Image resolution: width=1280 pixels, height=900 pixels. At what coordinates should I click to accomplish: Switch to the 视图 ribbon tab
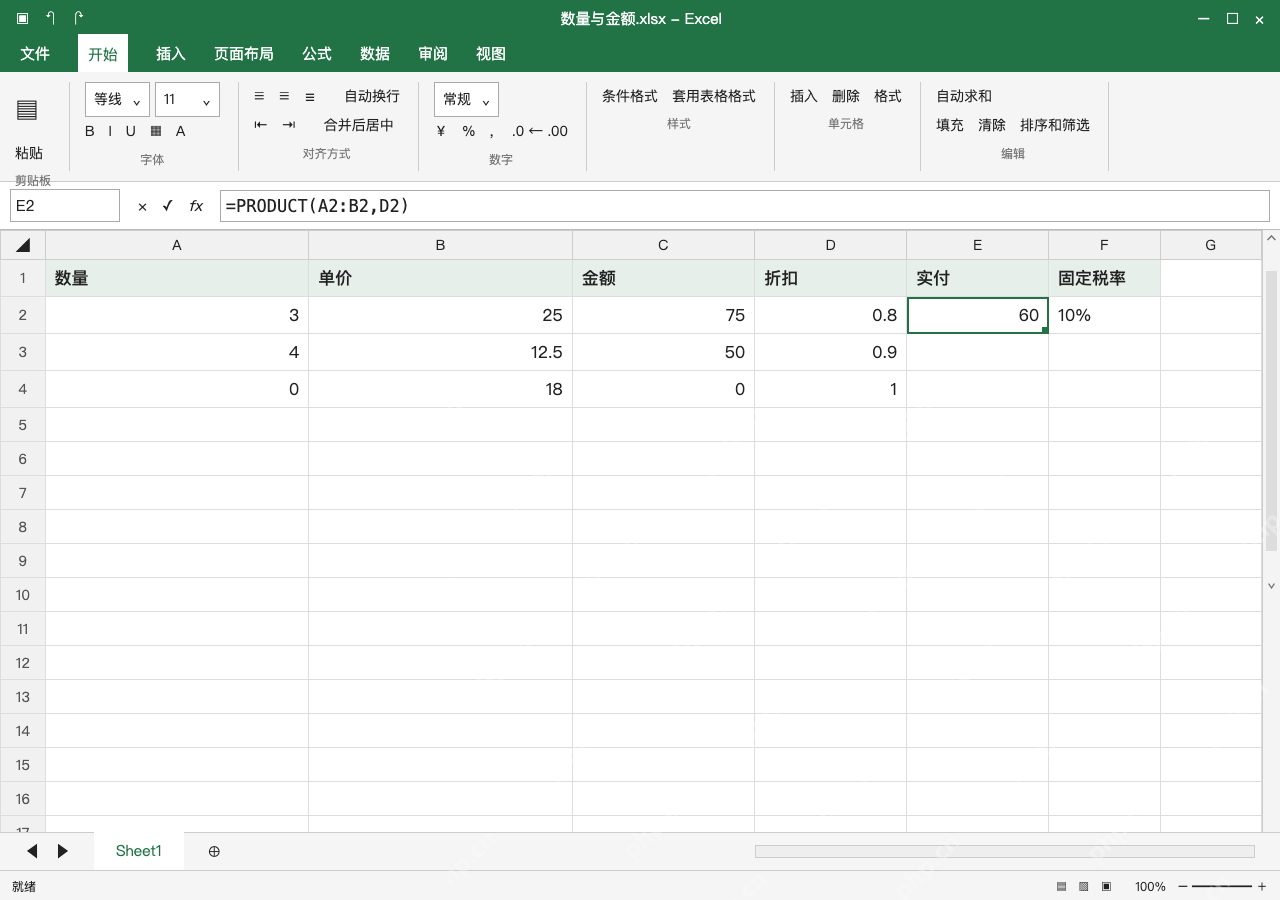[491, 54]
